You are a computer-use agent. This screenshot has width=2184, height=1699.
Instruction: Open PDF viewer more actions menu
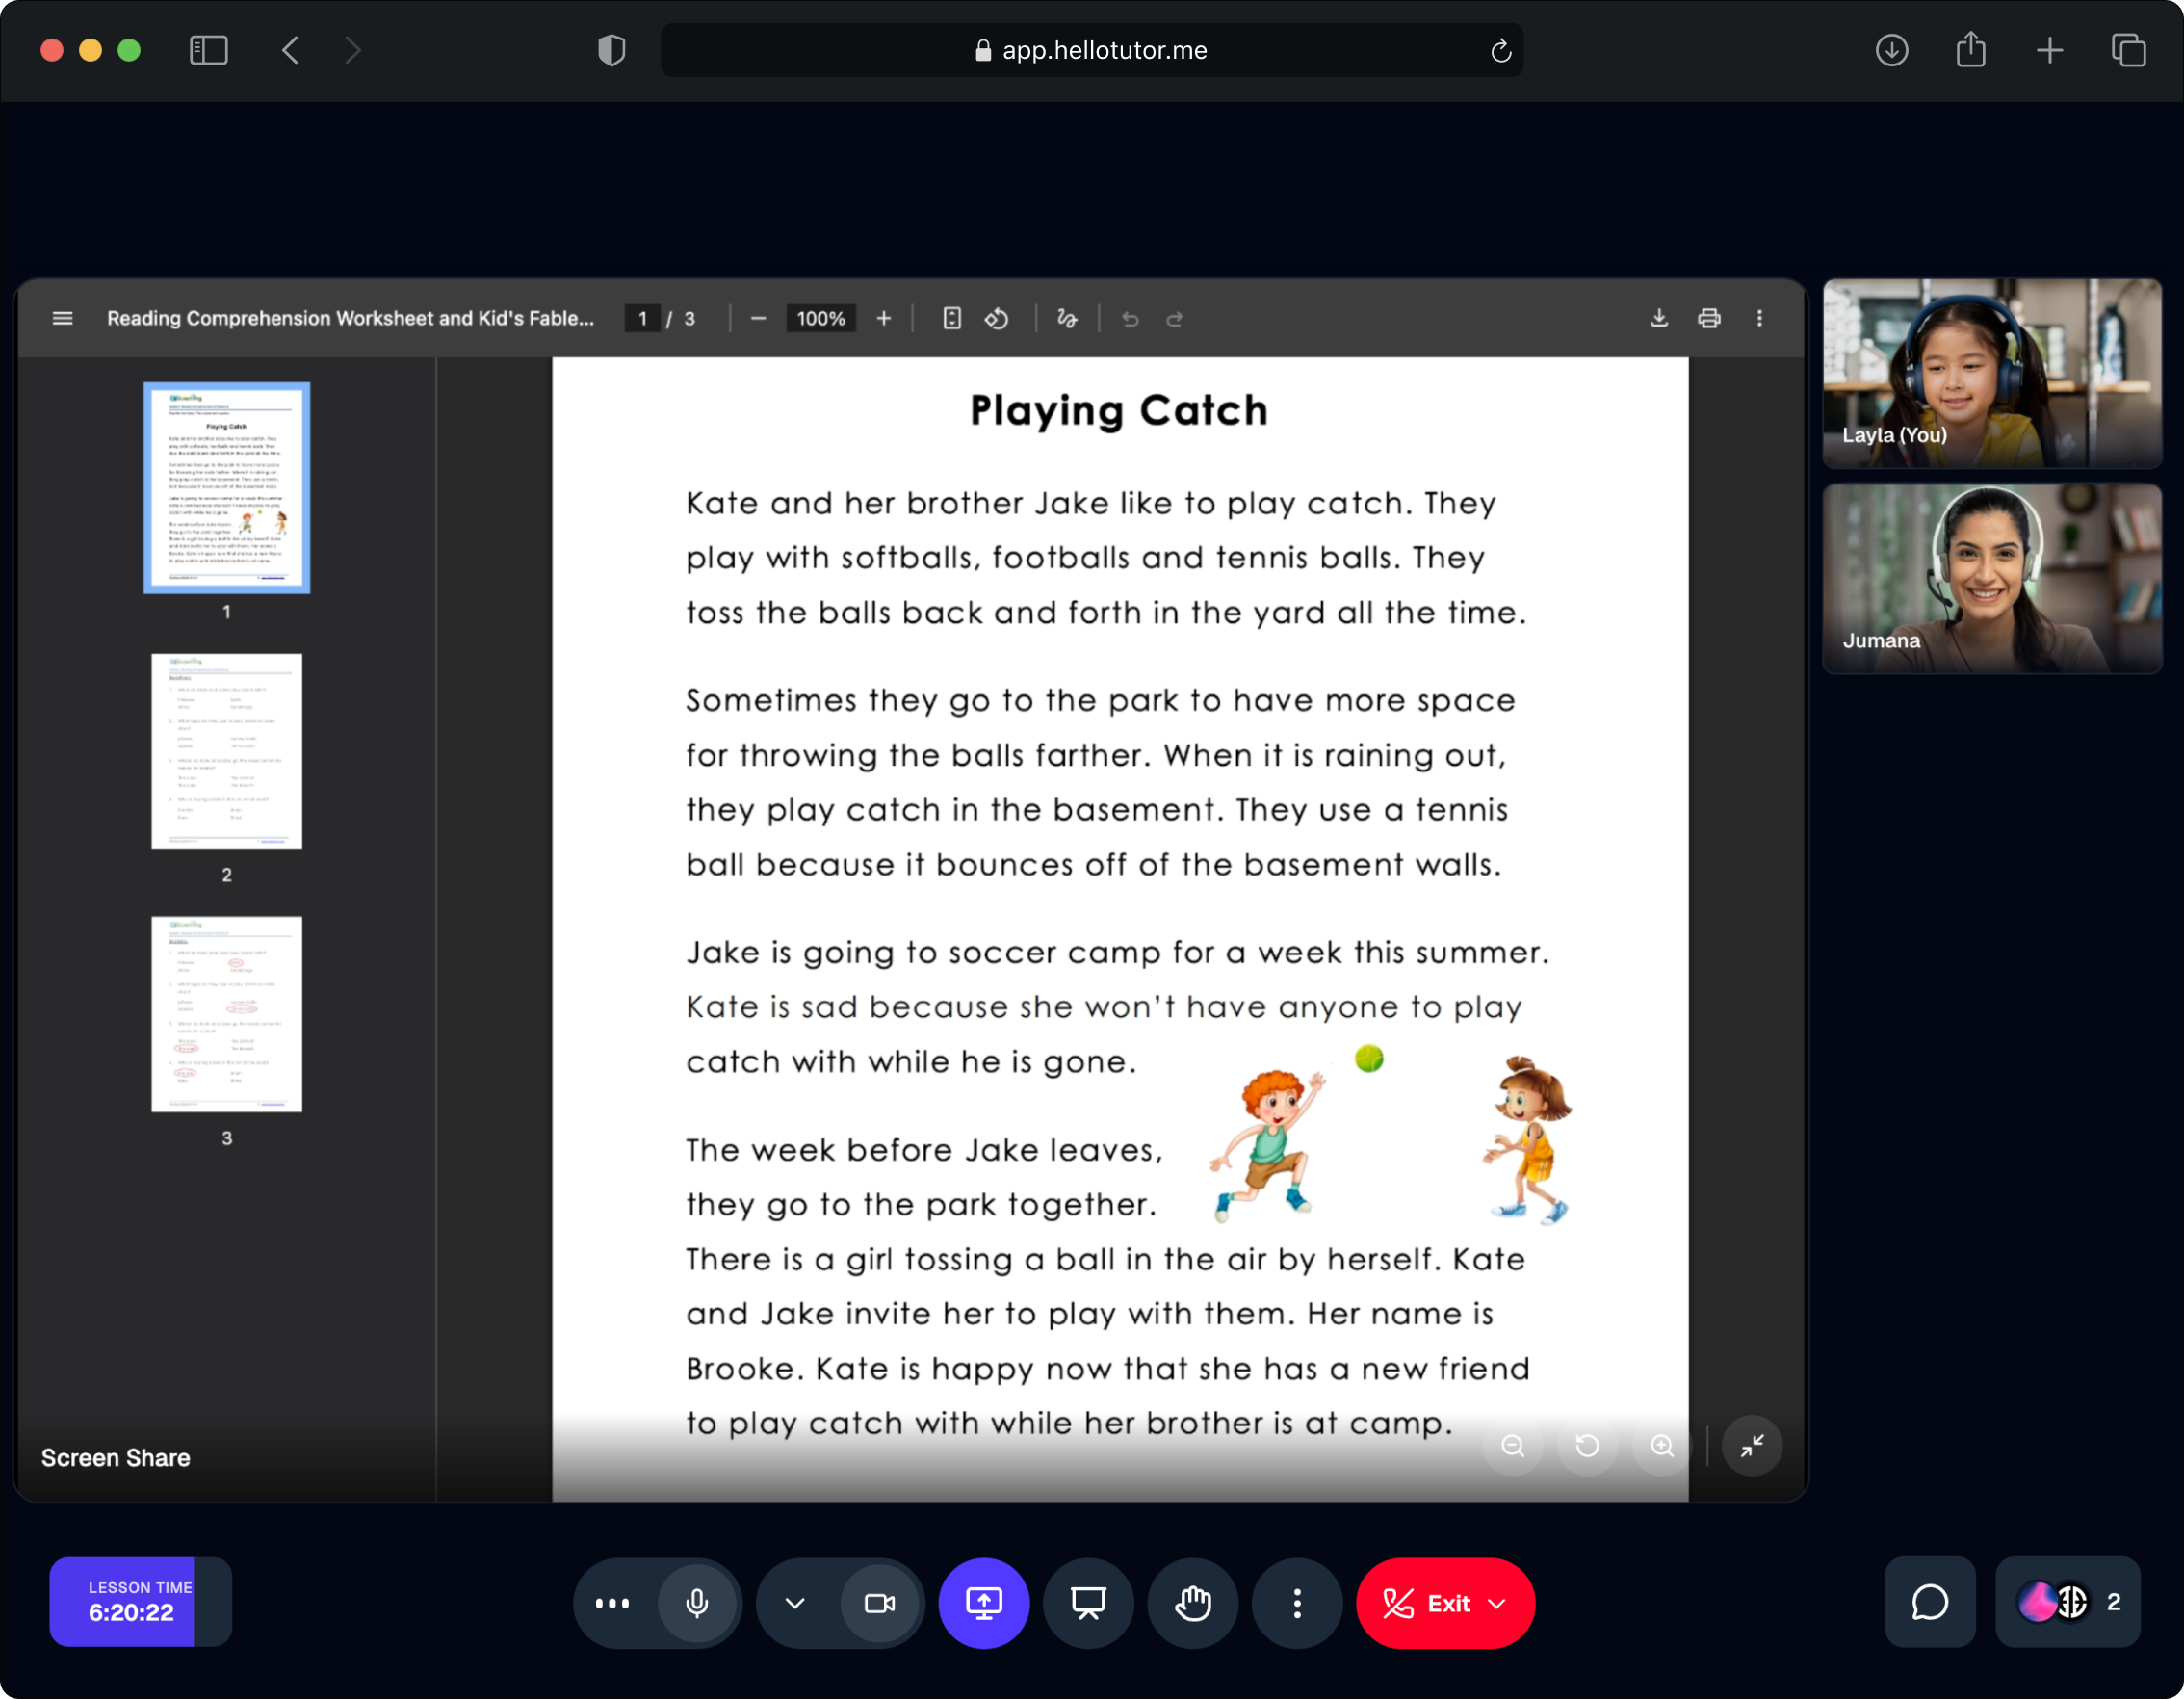coord(1760,319)
